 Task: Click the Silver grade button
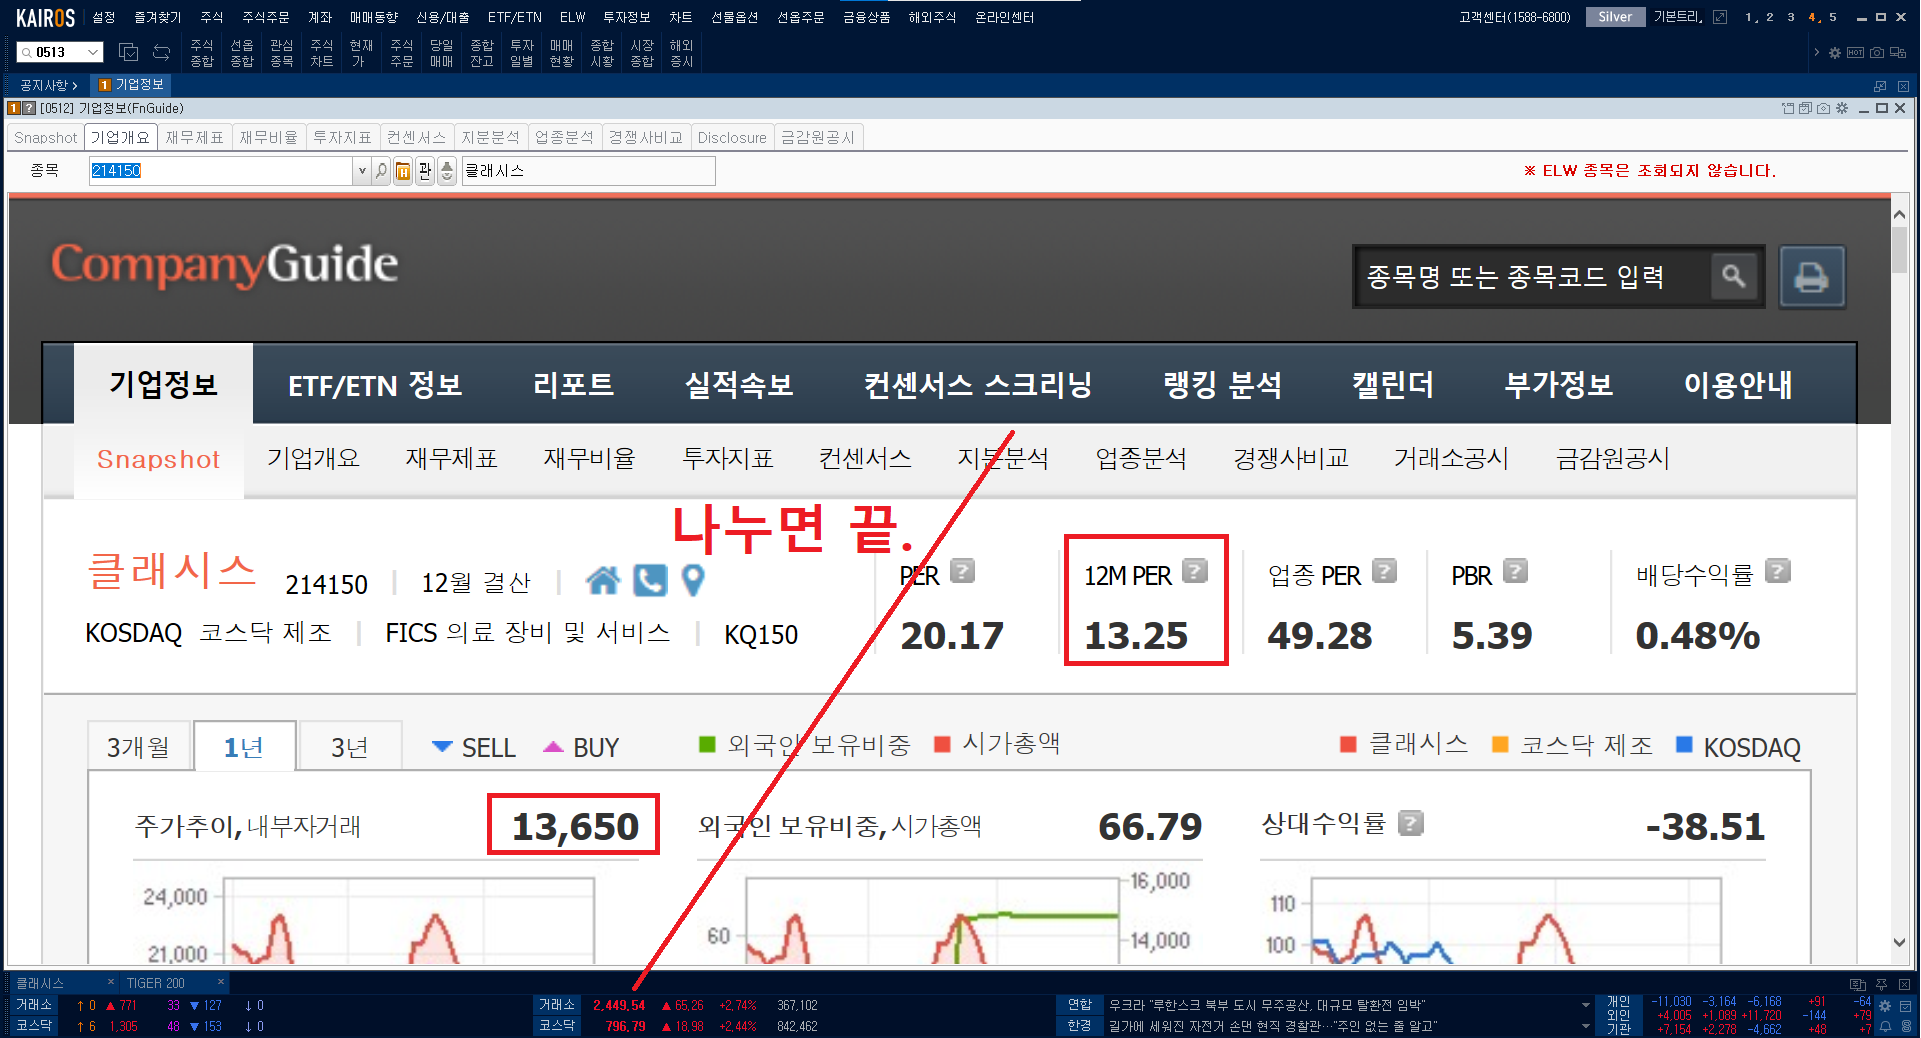coord(1615,17)
